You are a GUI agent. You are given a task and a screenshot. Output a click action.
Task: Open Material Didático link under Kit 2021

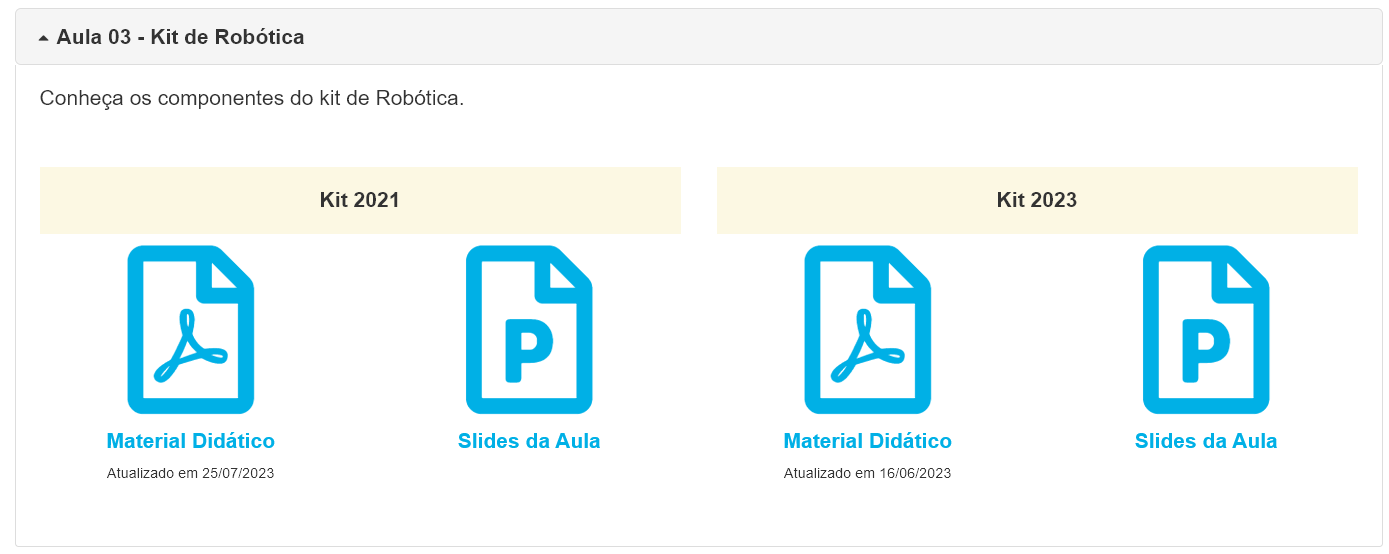pos(190,441)
